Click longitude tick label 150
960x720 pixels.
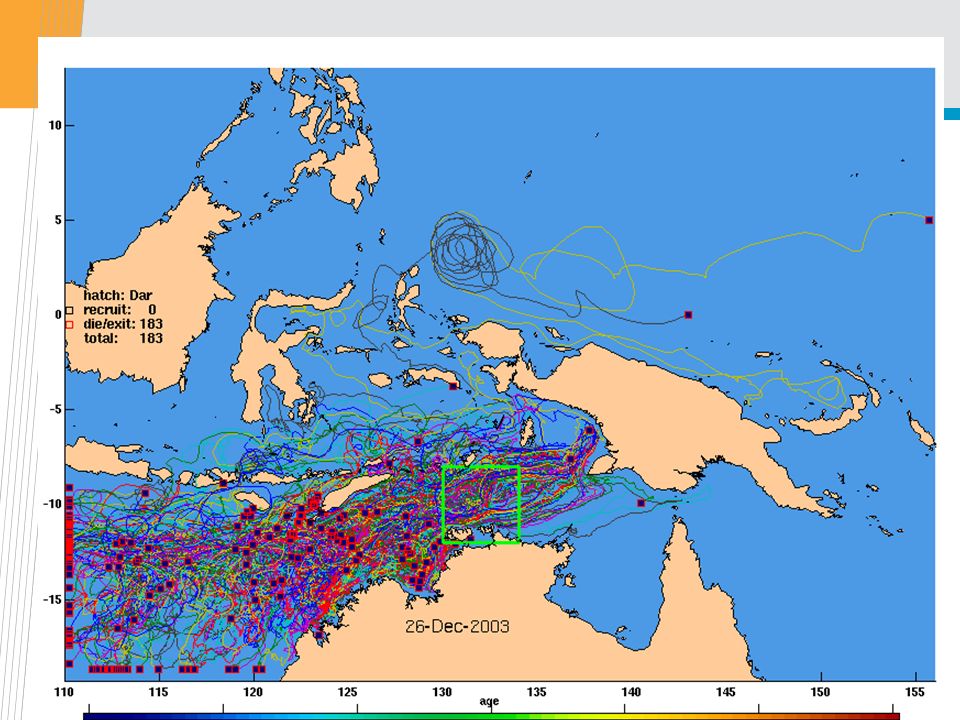pos(820,692)
